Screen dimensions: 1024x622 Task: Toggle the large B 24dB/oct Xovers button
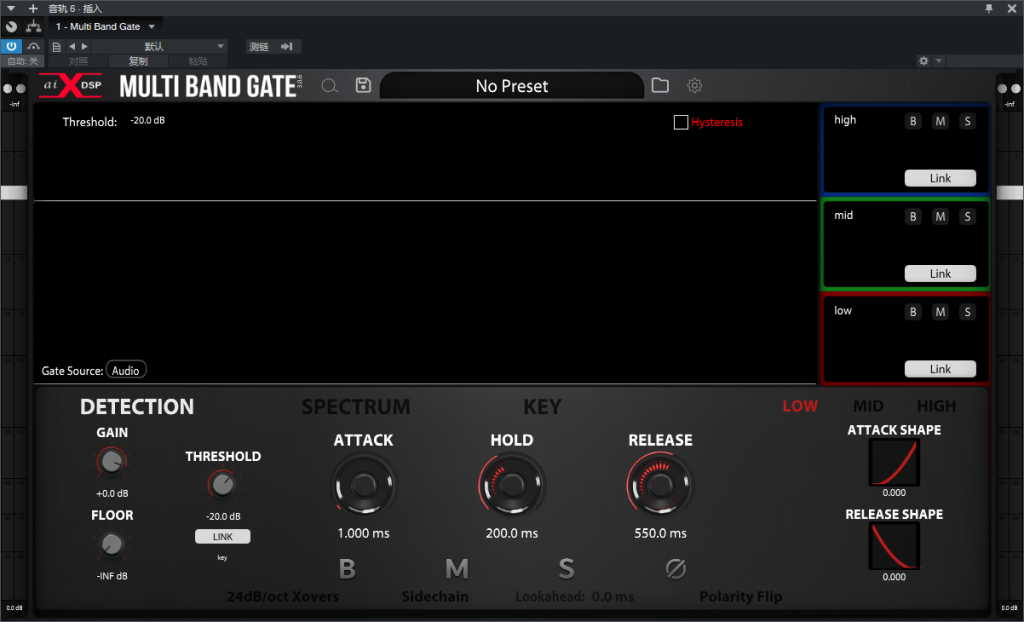click(x=347, y=569)
